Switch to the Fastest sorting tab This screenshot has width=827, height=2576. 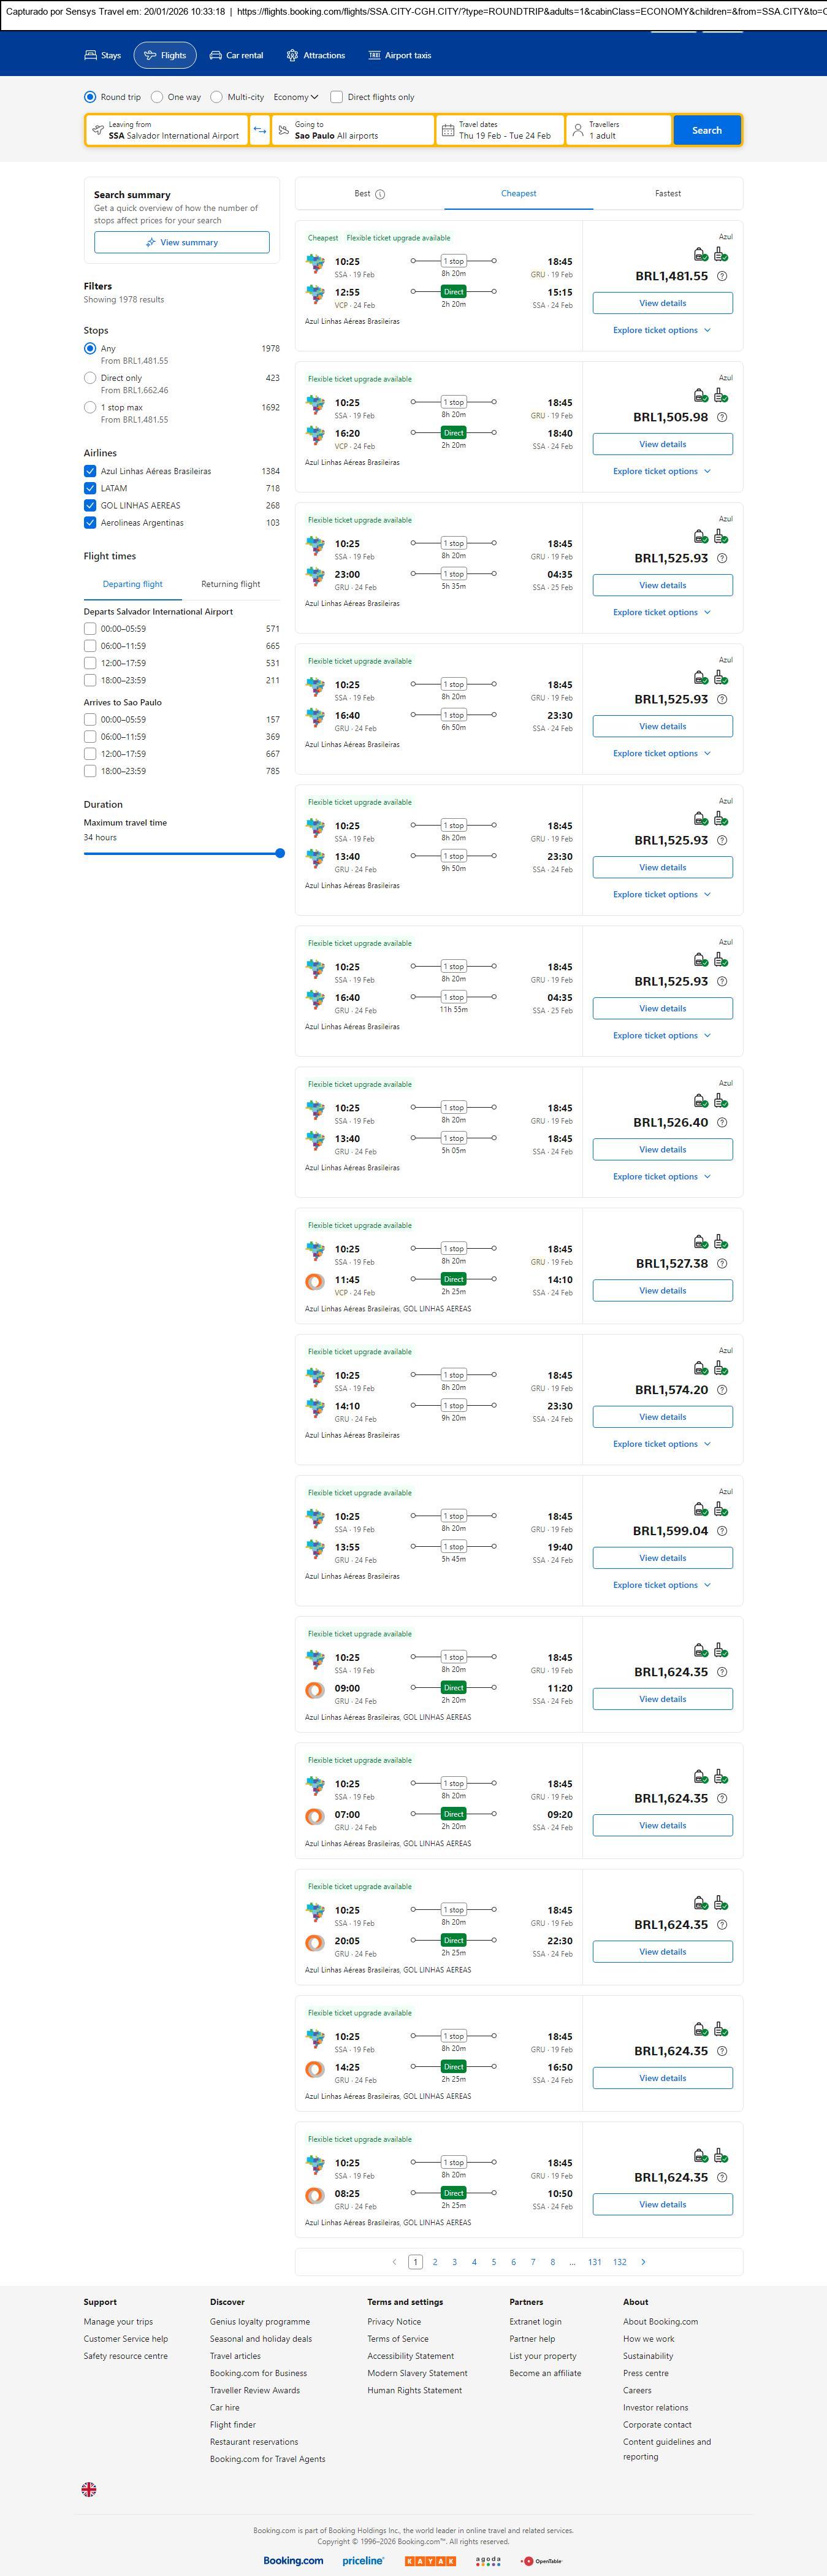coord(668,193)
